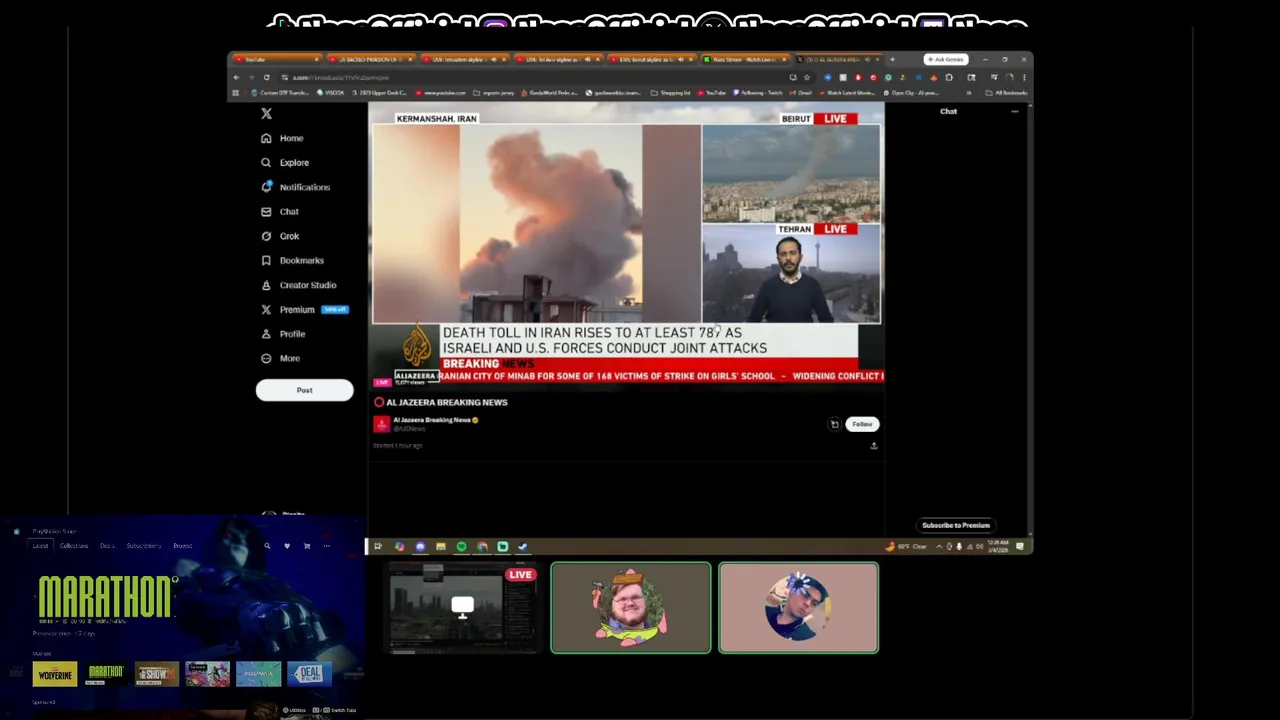This screenshot has height=720, width=1280.
Task: Select the Browse tab in PlayStation Store
Action: (x=182, y=546)
